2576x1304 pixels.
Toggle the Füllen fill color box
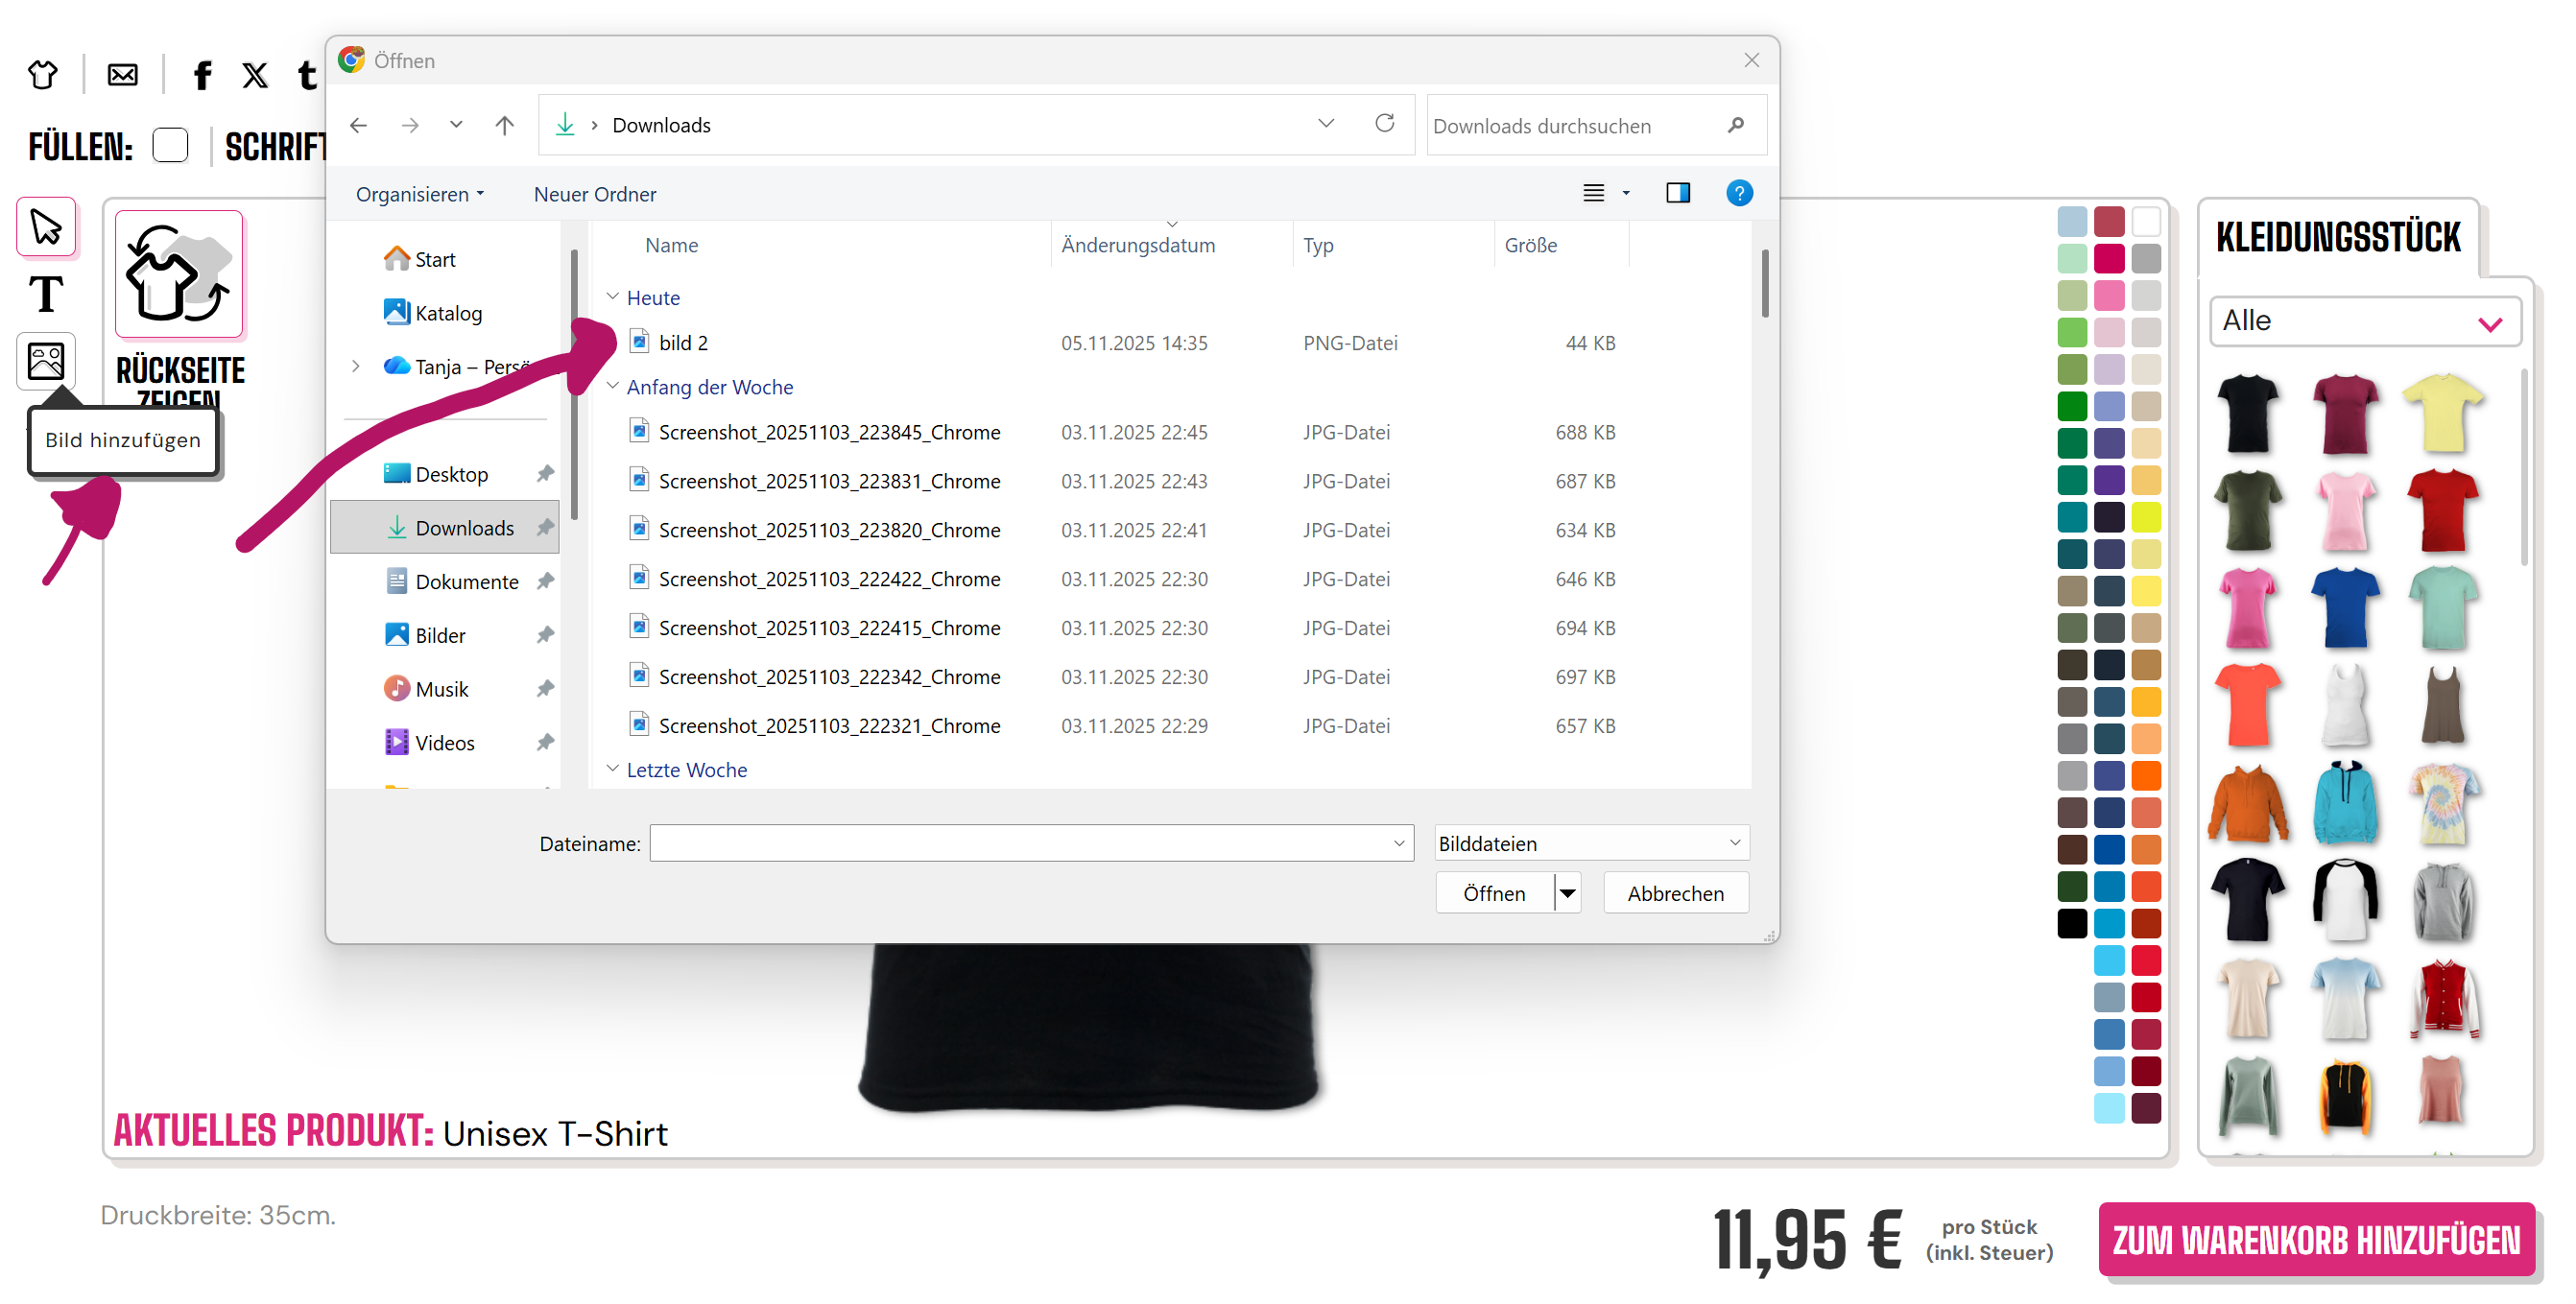click(171, 146)
